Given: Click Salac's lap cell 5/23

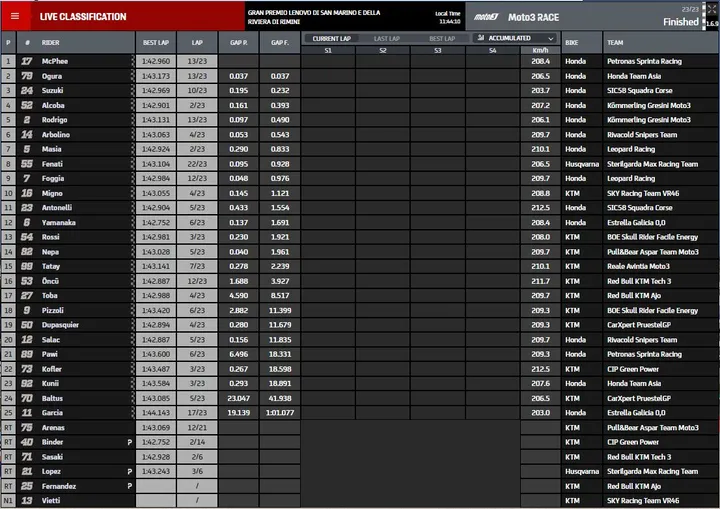Looking at the screenshot, I should tap(197, 340).
